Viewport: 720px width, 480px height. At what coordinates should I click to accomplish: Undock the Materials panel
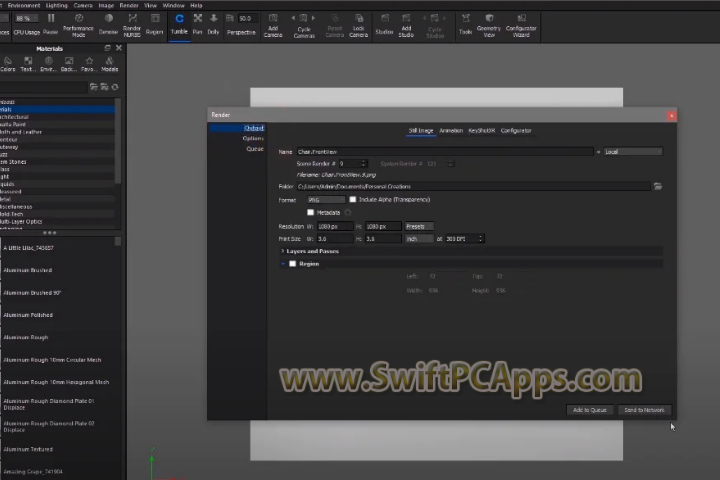coord(107,48)
